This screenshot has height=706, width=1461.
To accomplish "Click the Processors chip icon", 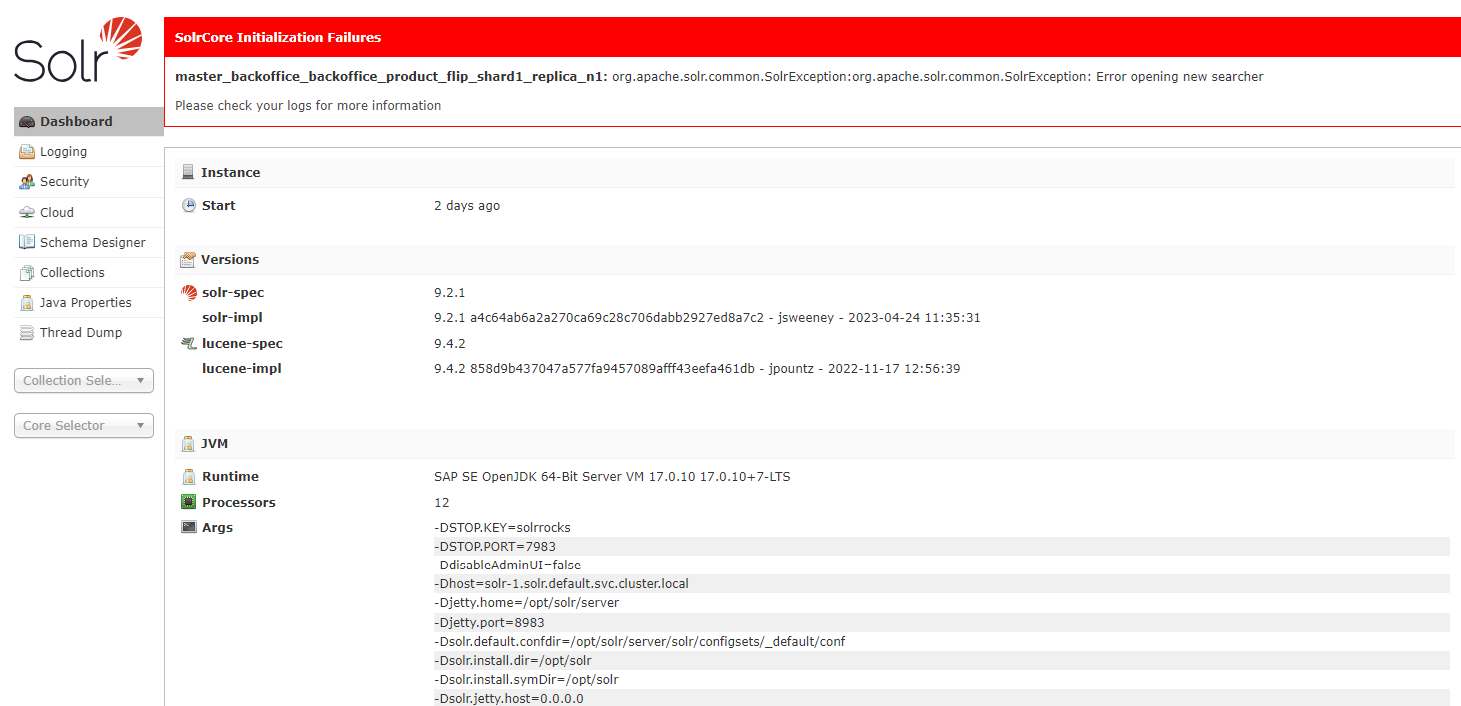I will pos(188,502).
